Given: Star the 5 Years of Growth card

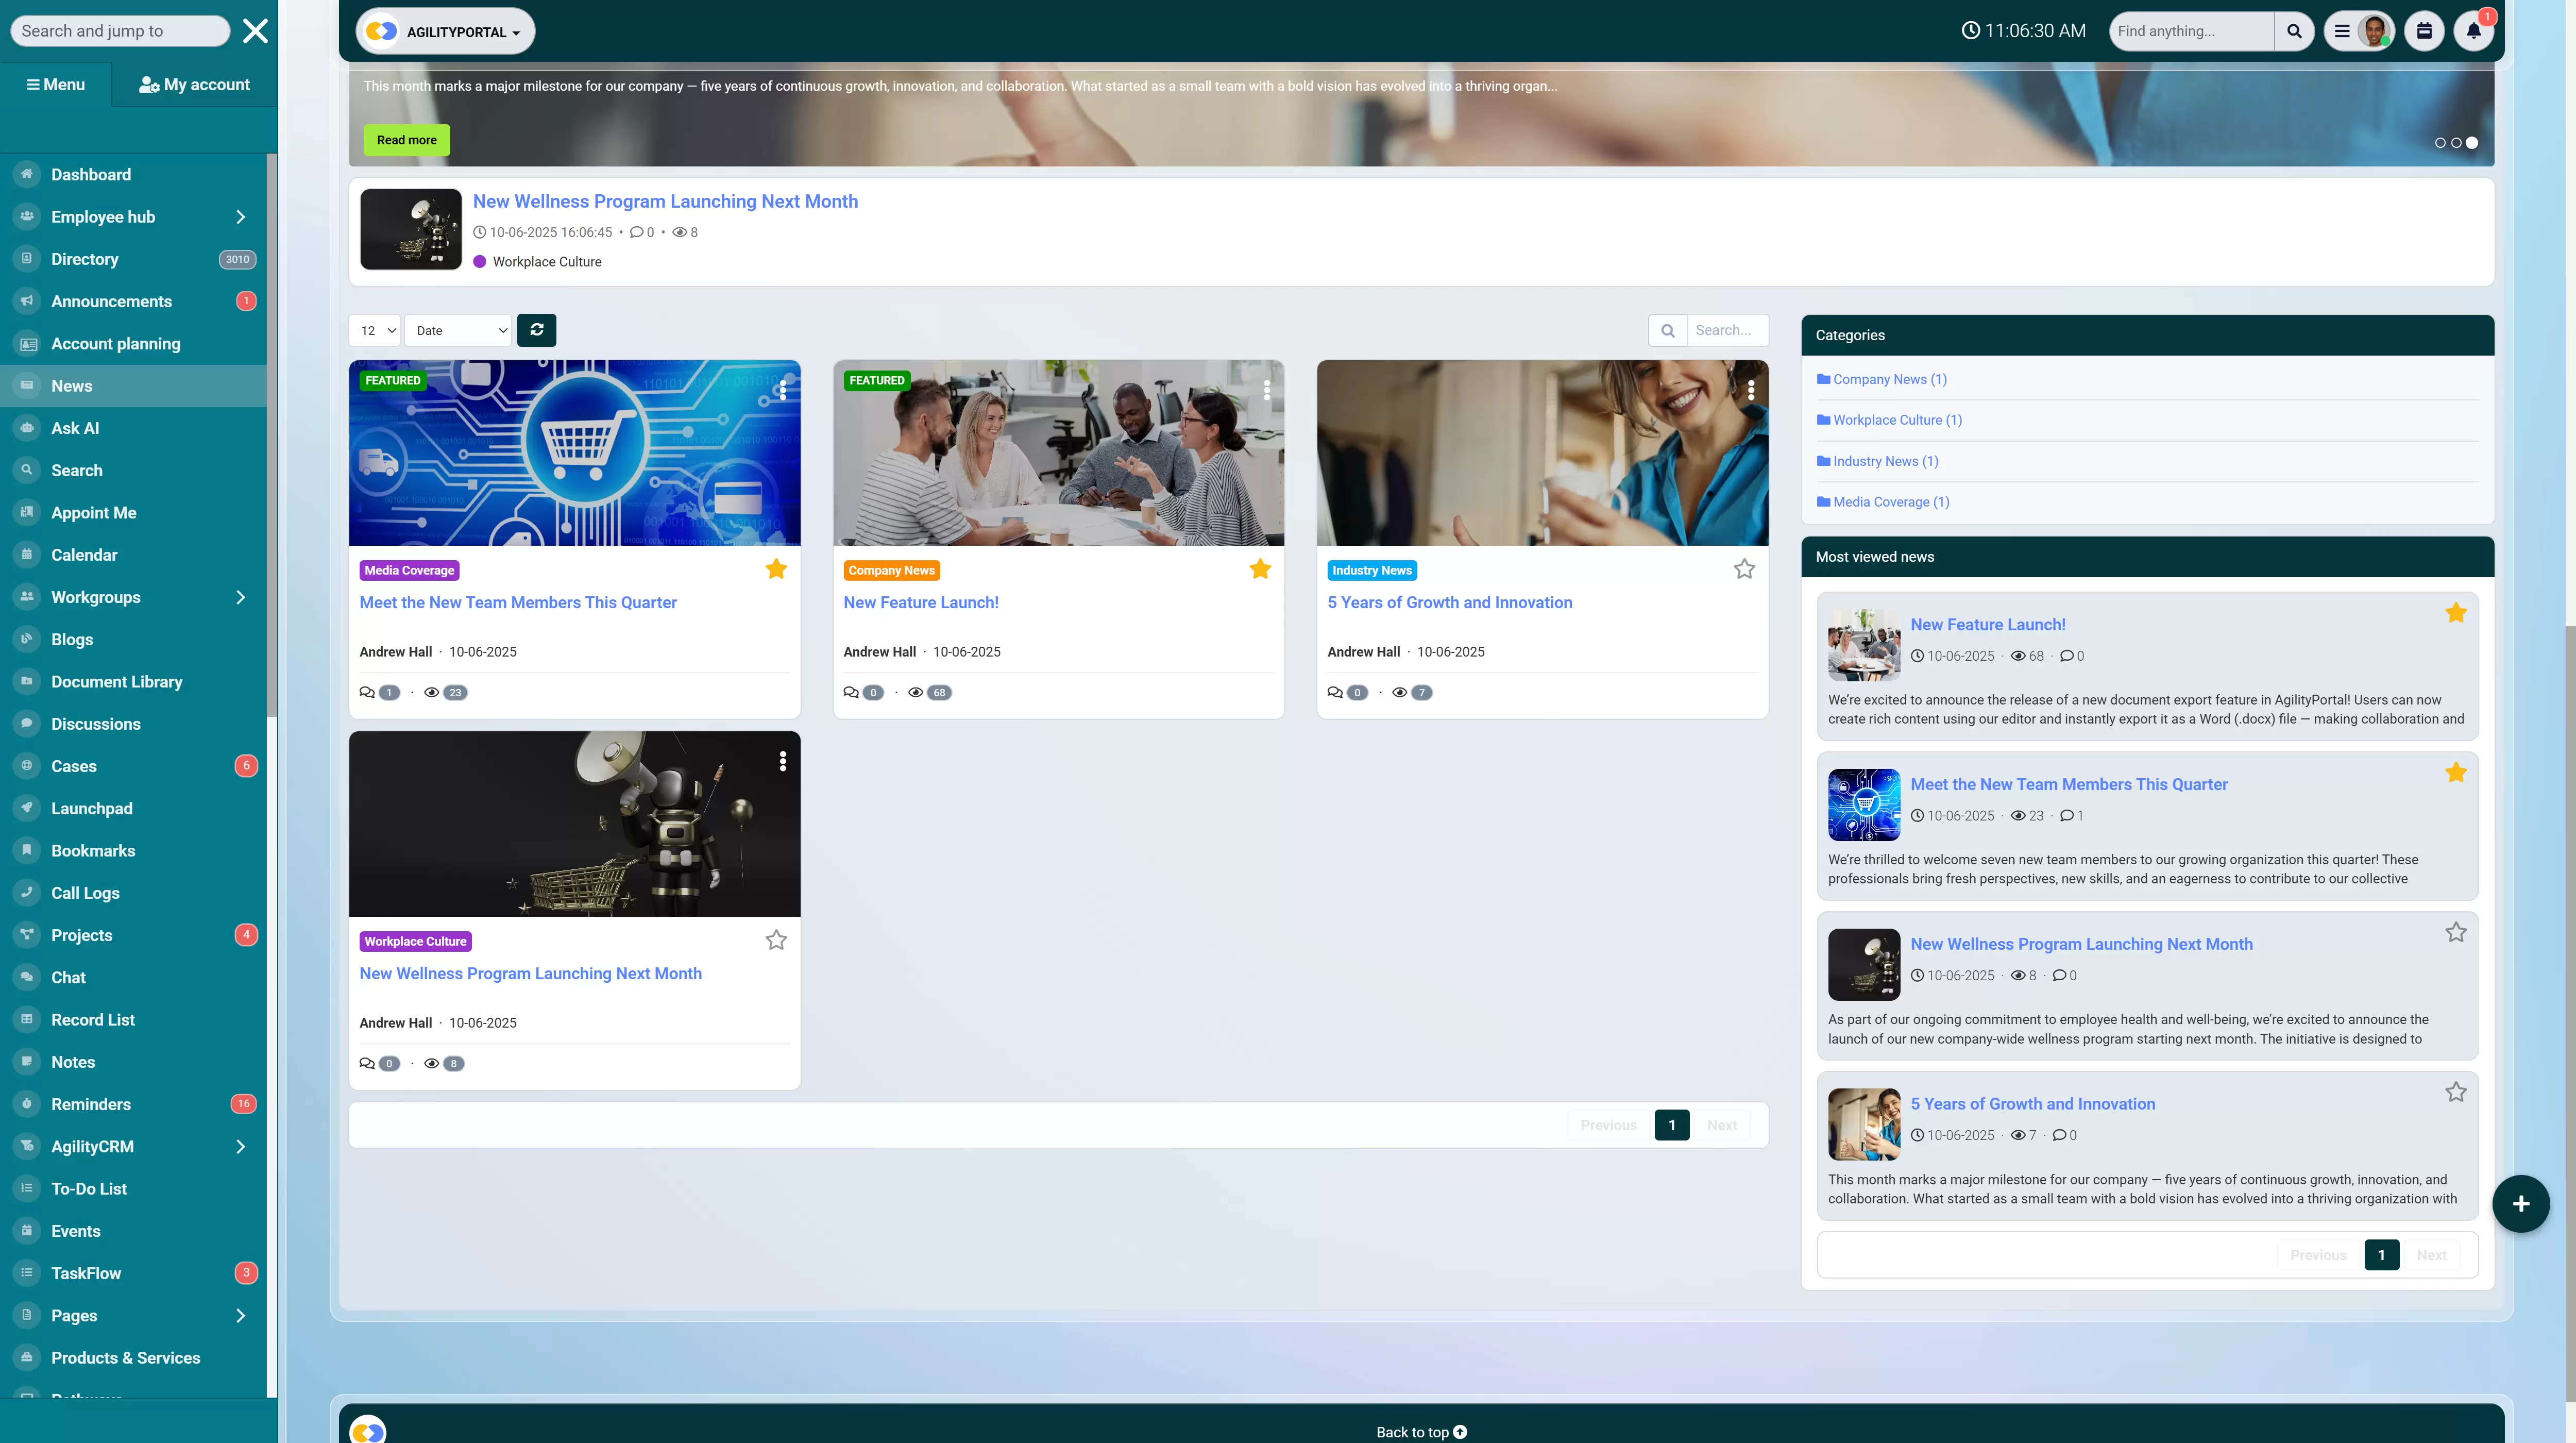Looking at the screenshot, I should (x=1743, y=569).
